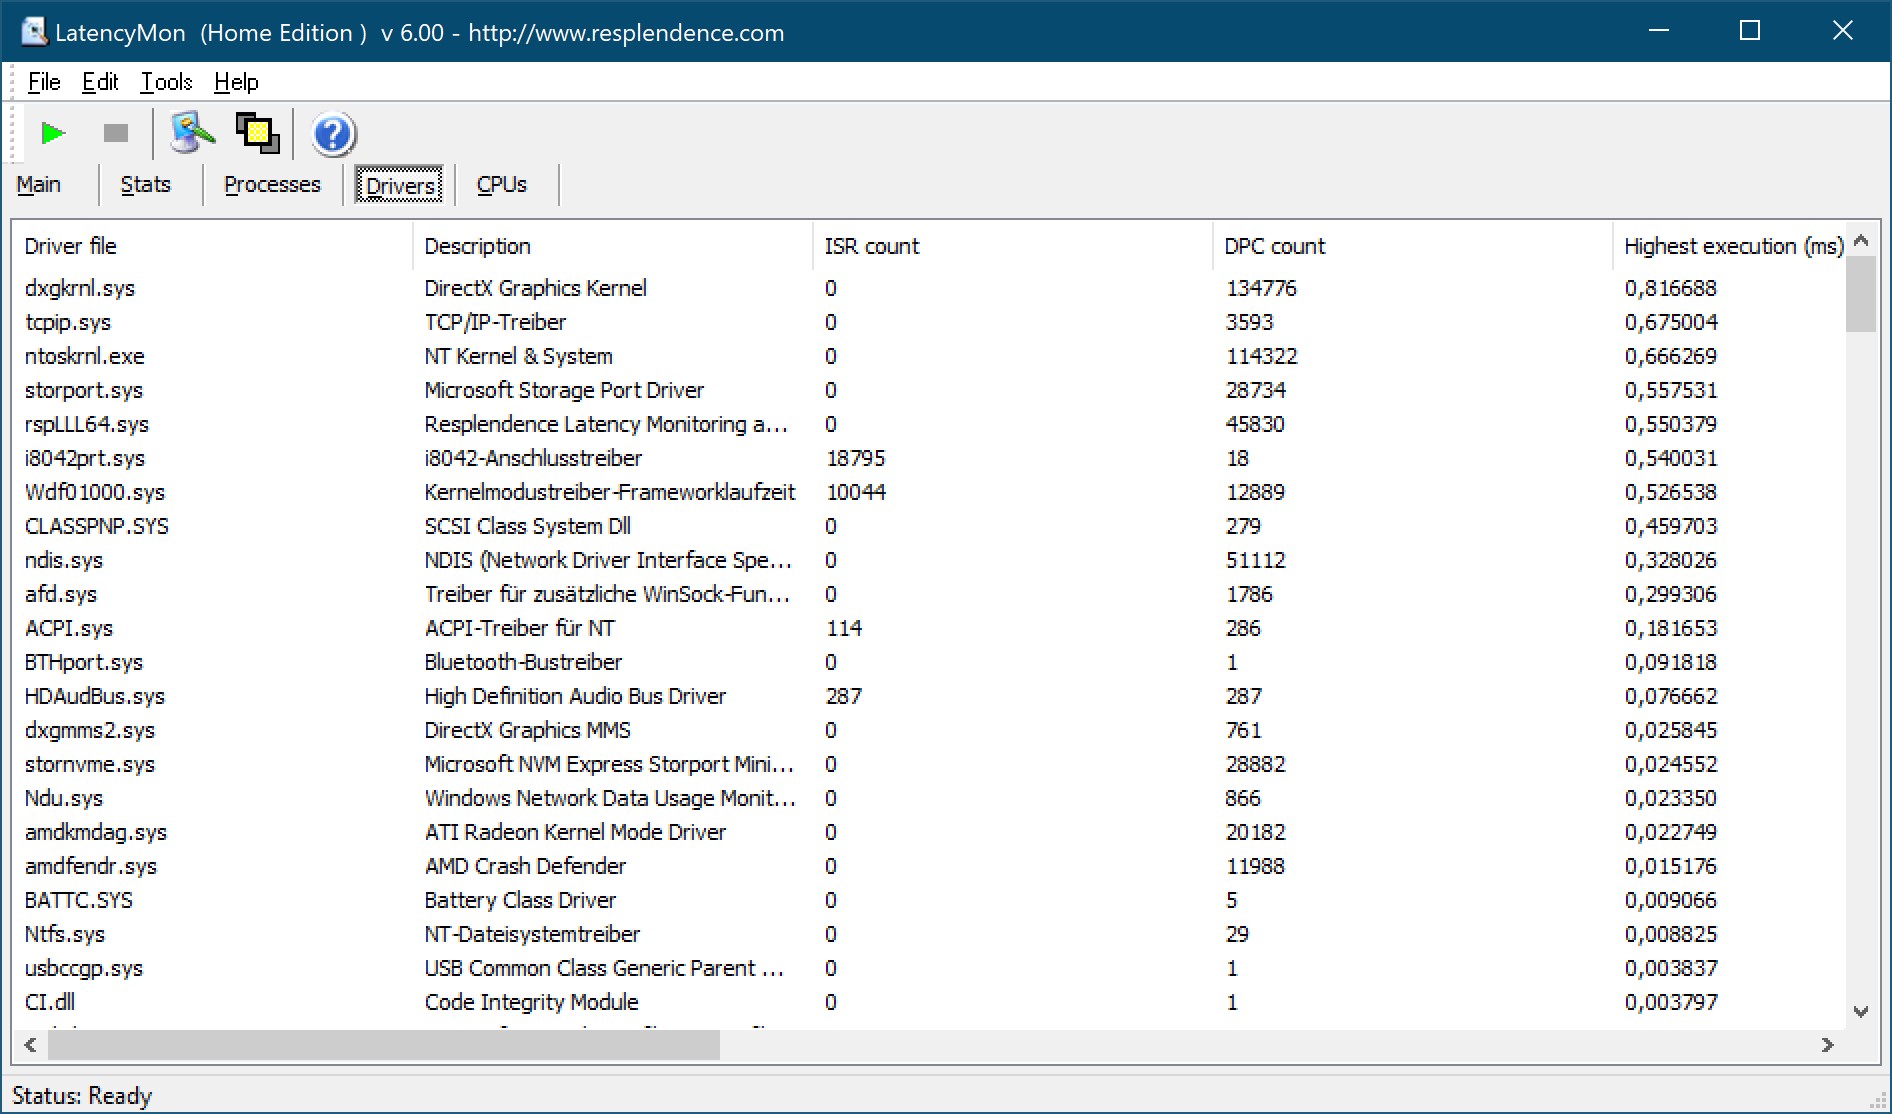Click the ATI Radeon Kernel Mode Driver description
This screenshot has height=1114, width=1892.
[575, 832]
